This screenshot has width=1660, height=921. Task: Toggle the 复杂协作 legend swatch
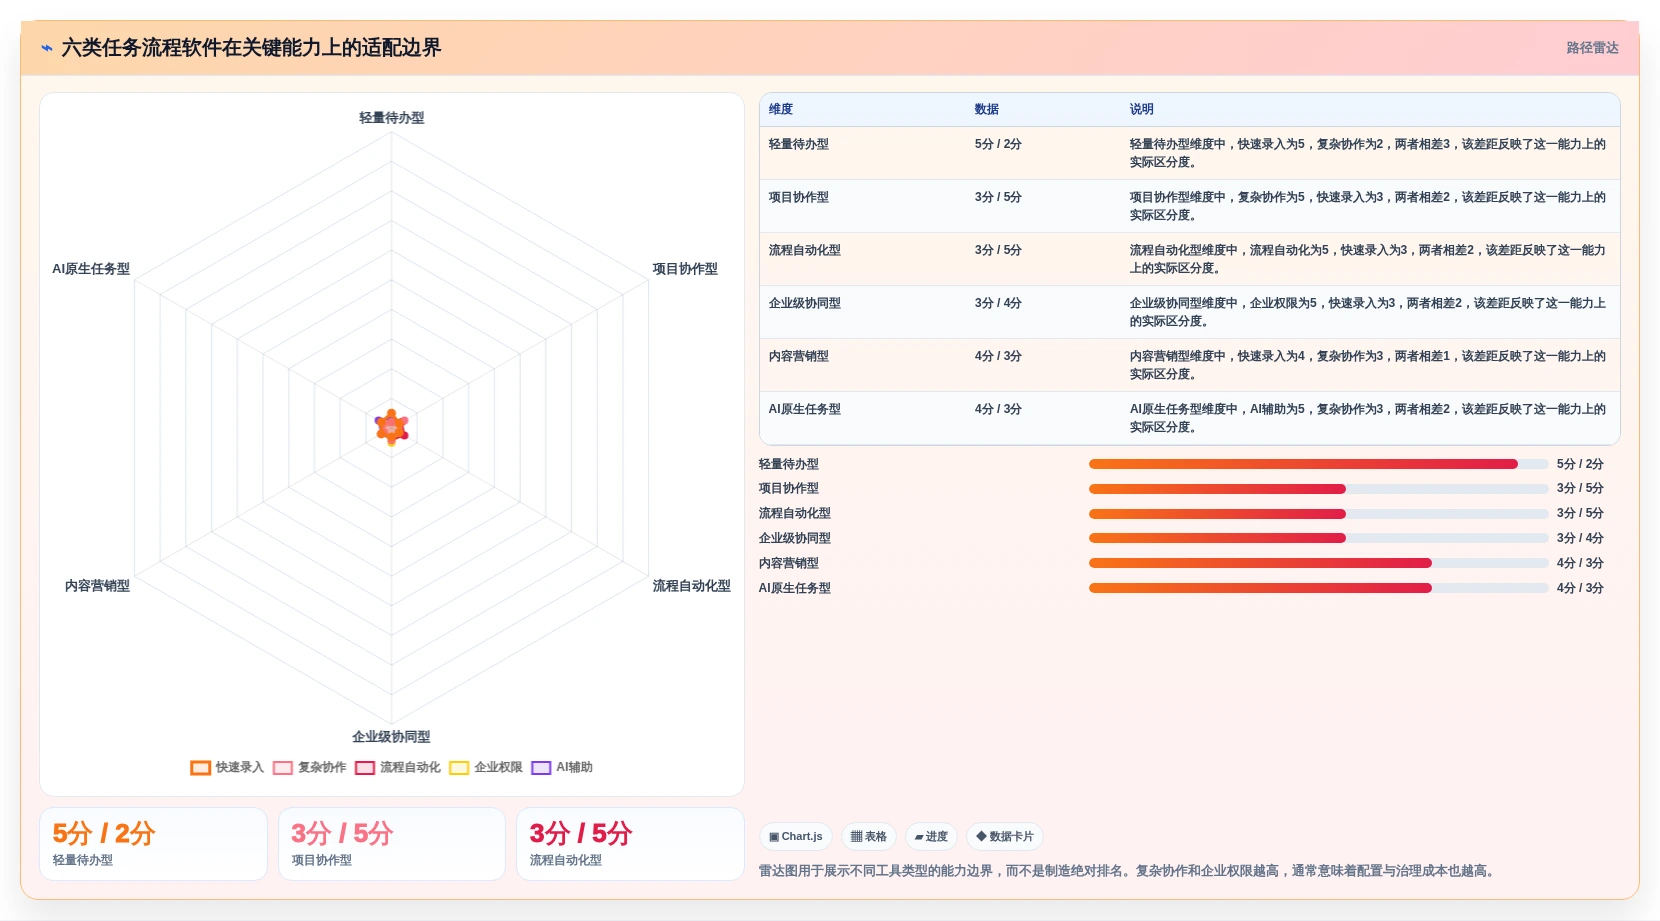283,768
